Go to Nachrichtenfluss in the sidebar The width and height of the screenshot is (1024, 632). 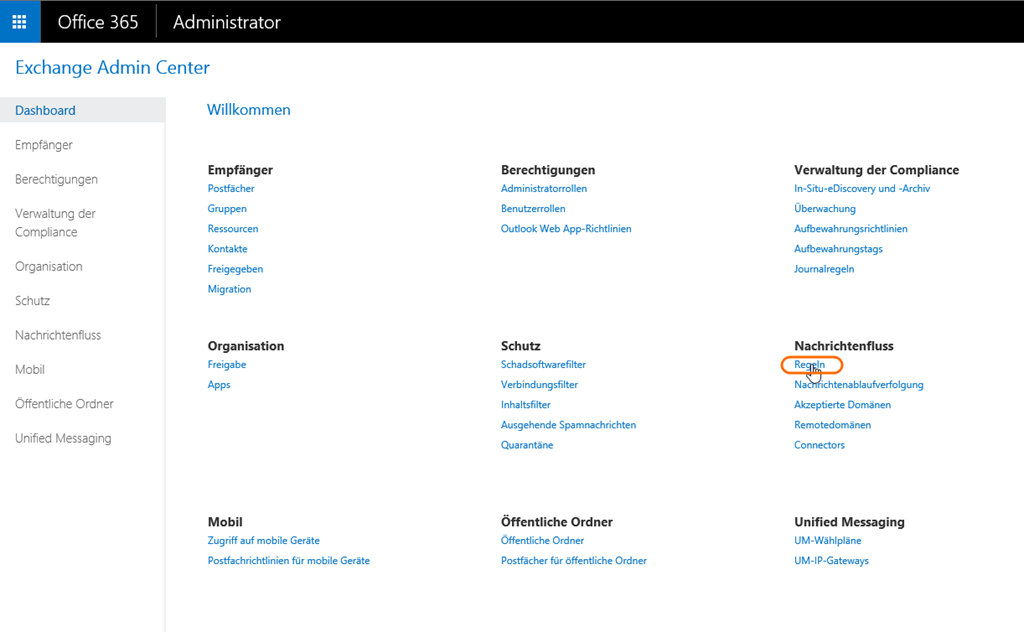[x=58, y=335]
